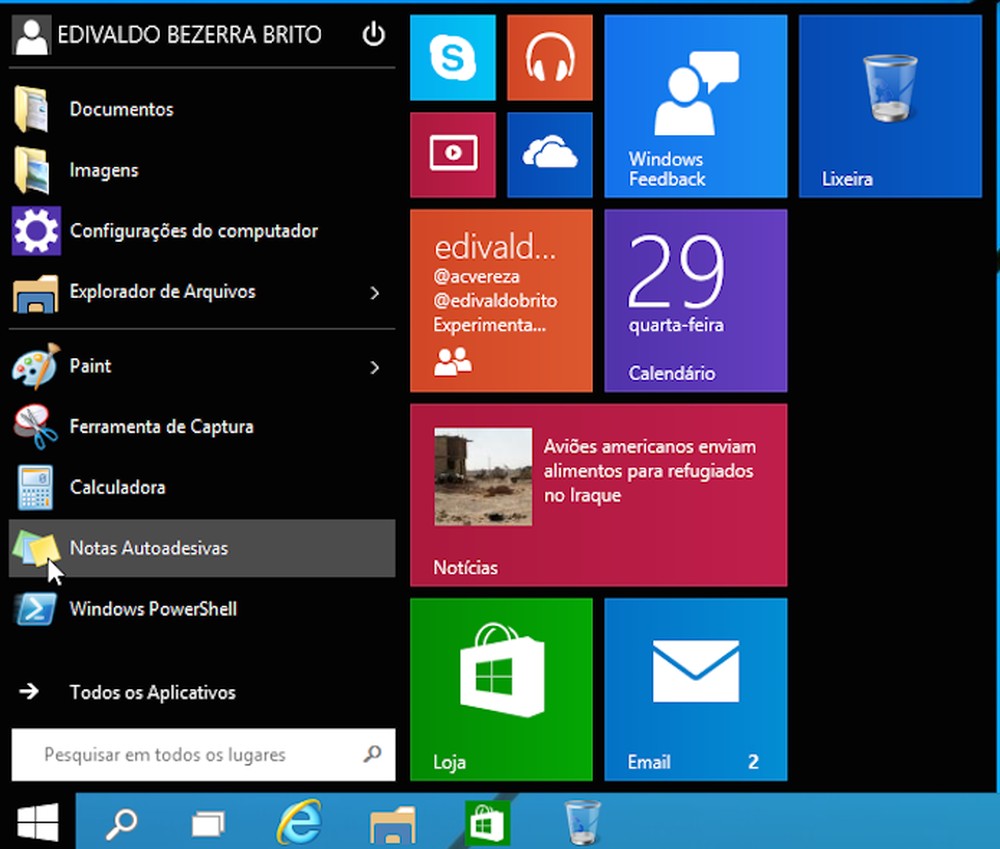Open File Explorer from taskbar
1000x849 pixels.
click(x=393, y=823)
